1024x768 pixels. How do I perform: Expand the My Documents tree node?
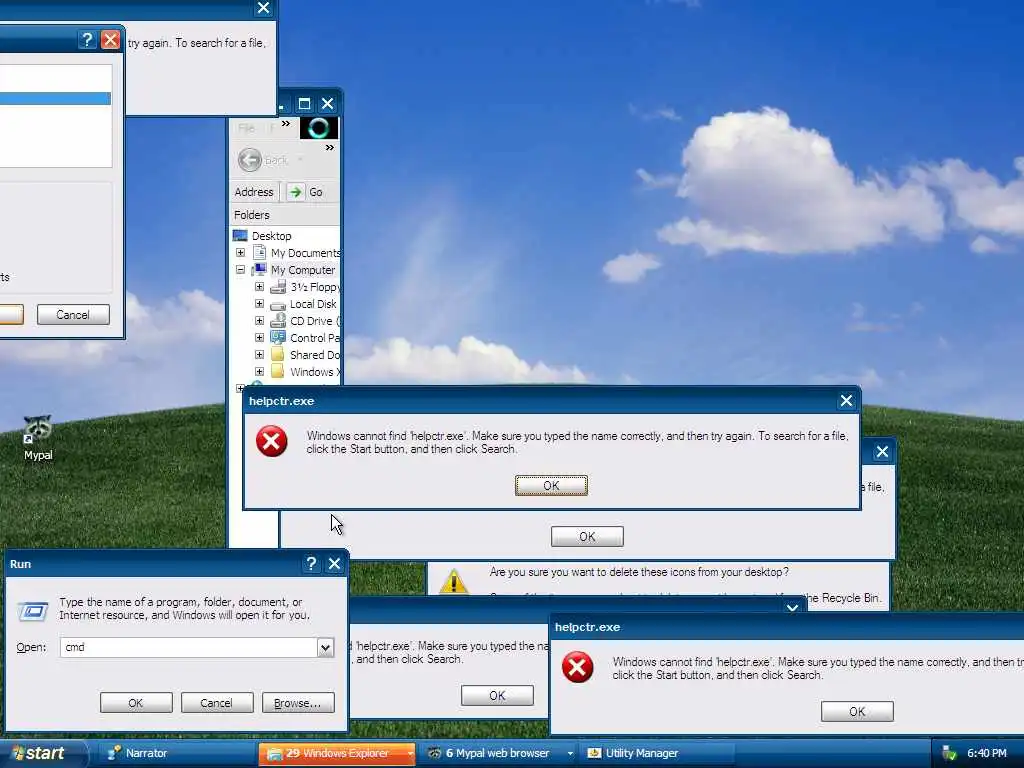click(x=240, y=253)
